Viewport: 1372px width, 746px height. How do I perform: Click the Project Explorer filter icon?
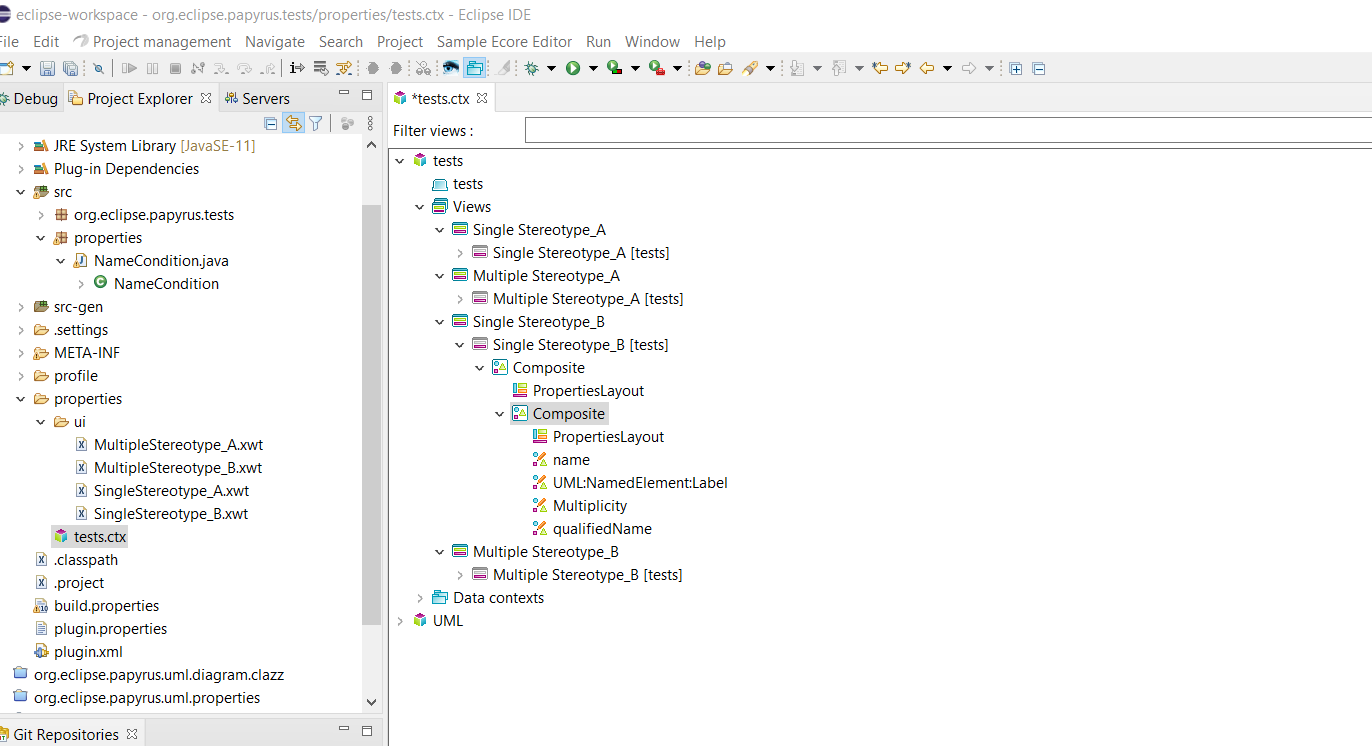point(316,123)
